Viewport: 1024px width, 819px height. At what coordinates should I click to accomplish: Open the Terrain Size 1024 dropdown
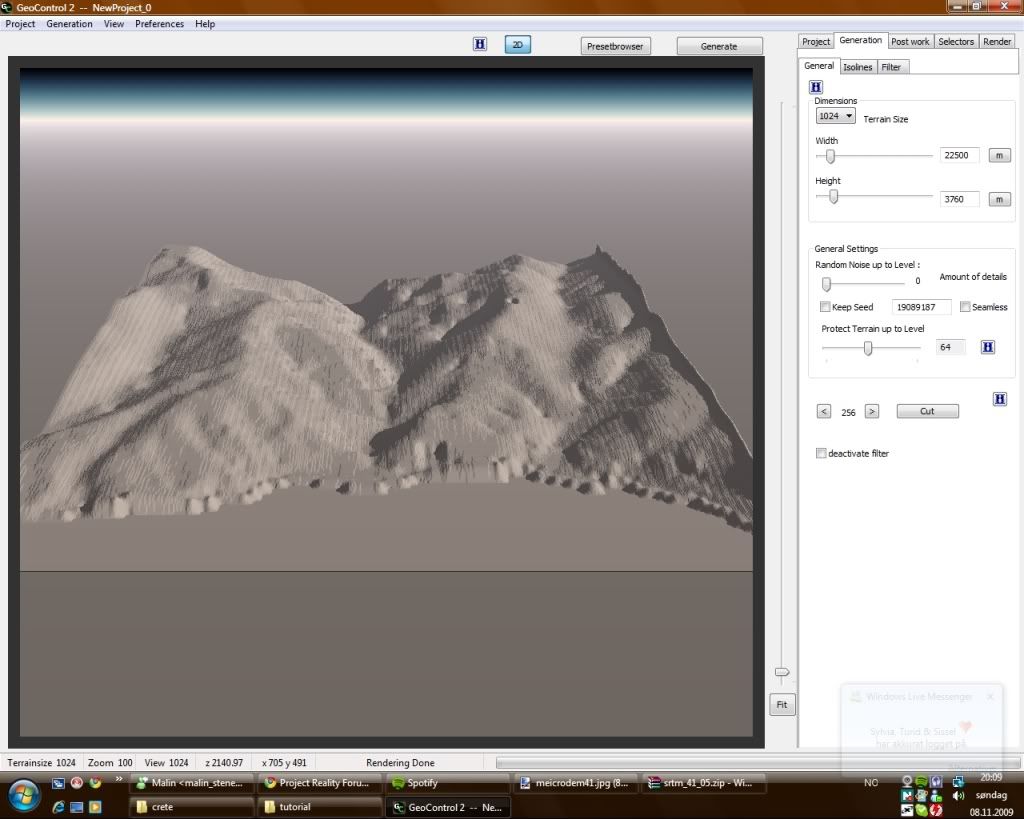pos(835,116)
